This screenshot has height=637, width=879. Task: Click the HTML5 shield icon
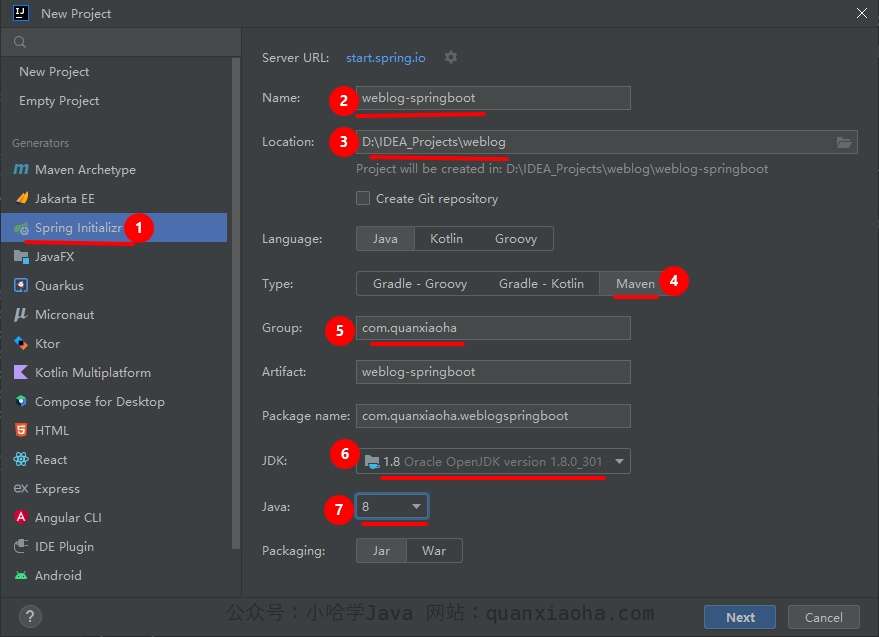click(x=21, y=430)
